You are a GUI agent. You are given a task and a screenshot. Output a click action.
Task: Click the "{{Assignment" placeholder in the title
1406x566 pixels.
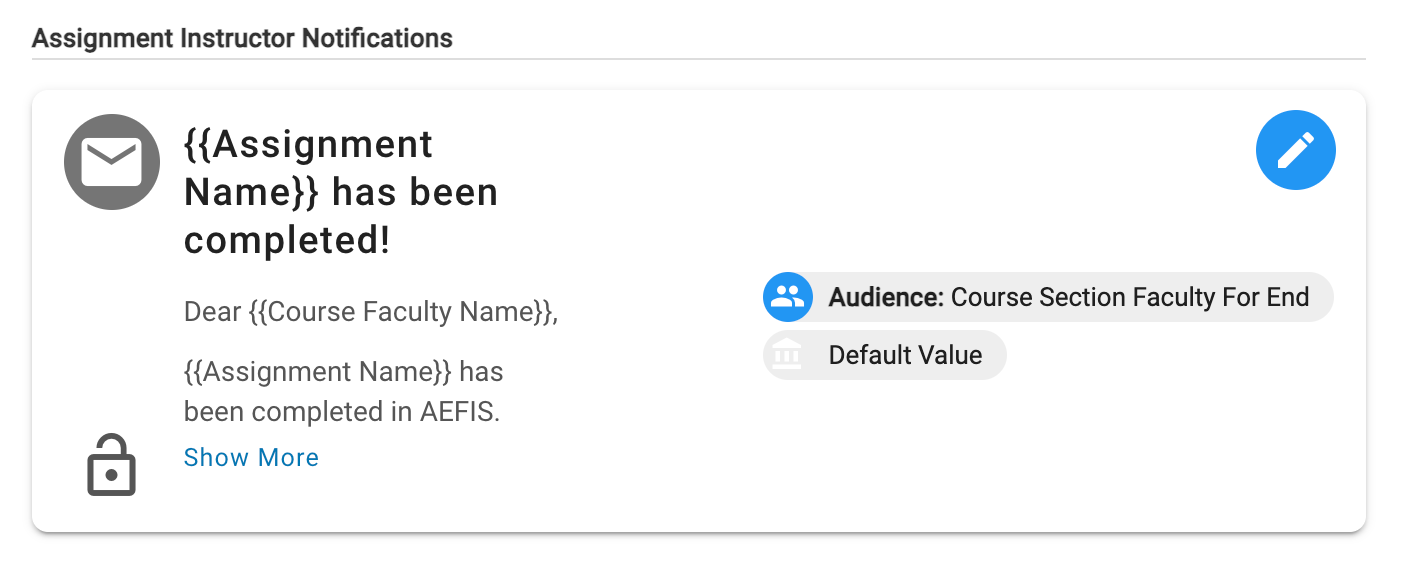[x=308, y=144]
